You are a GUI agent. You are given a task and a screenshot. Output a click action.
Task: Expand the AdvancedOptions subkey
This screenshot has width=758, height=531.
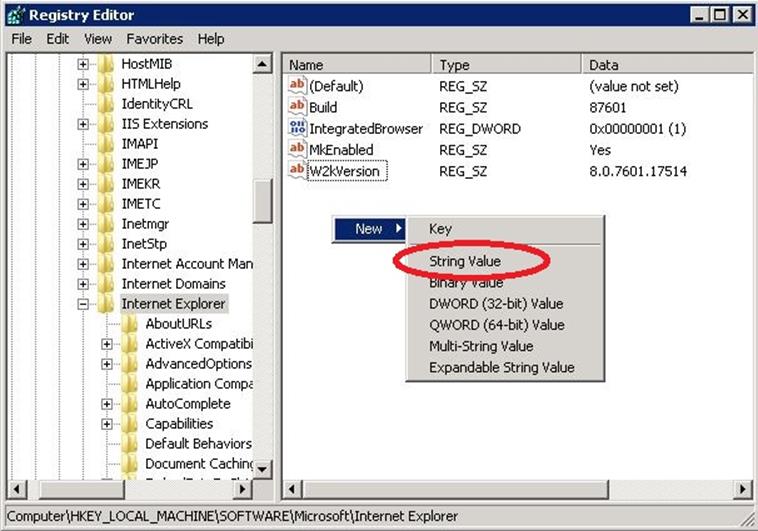coord(107,364)
